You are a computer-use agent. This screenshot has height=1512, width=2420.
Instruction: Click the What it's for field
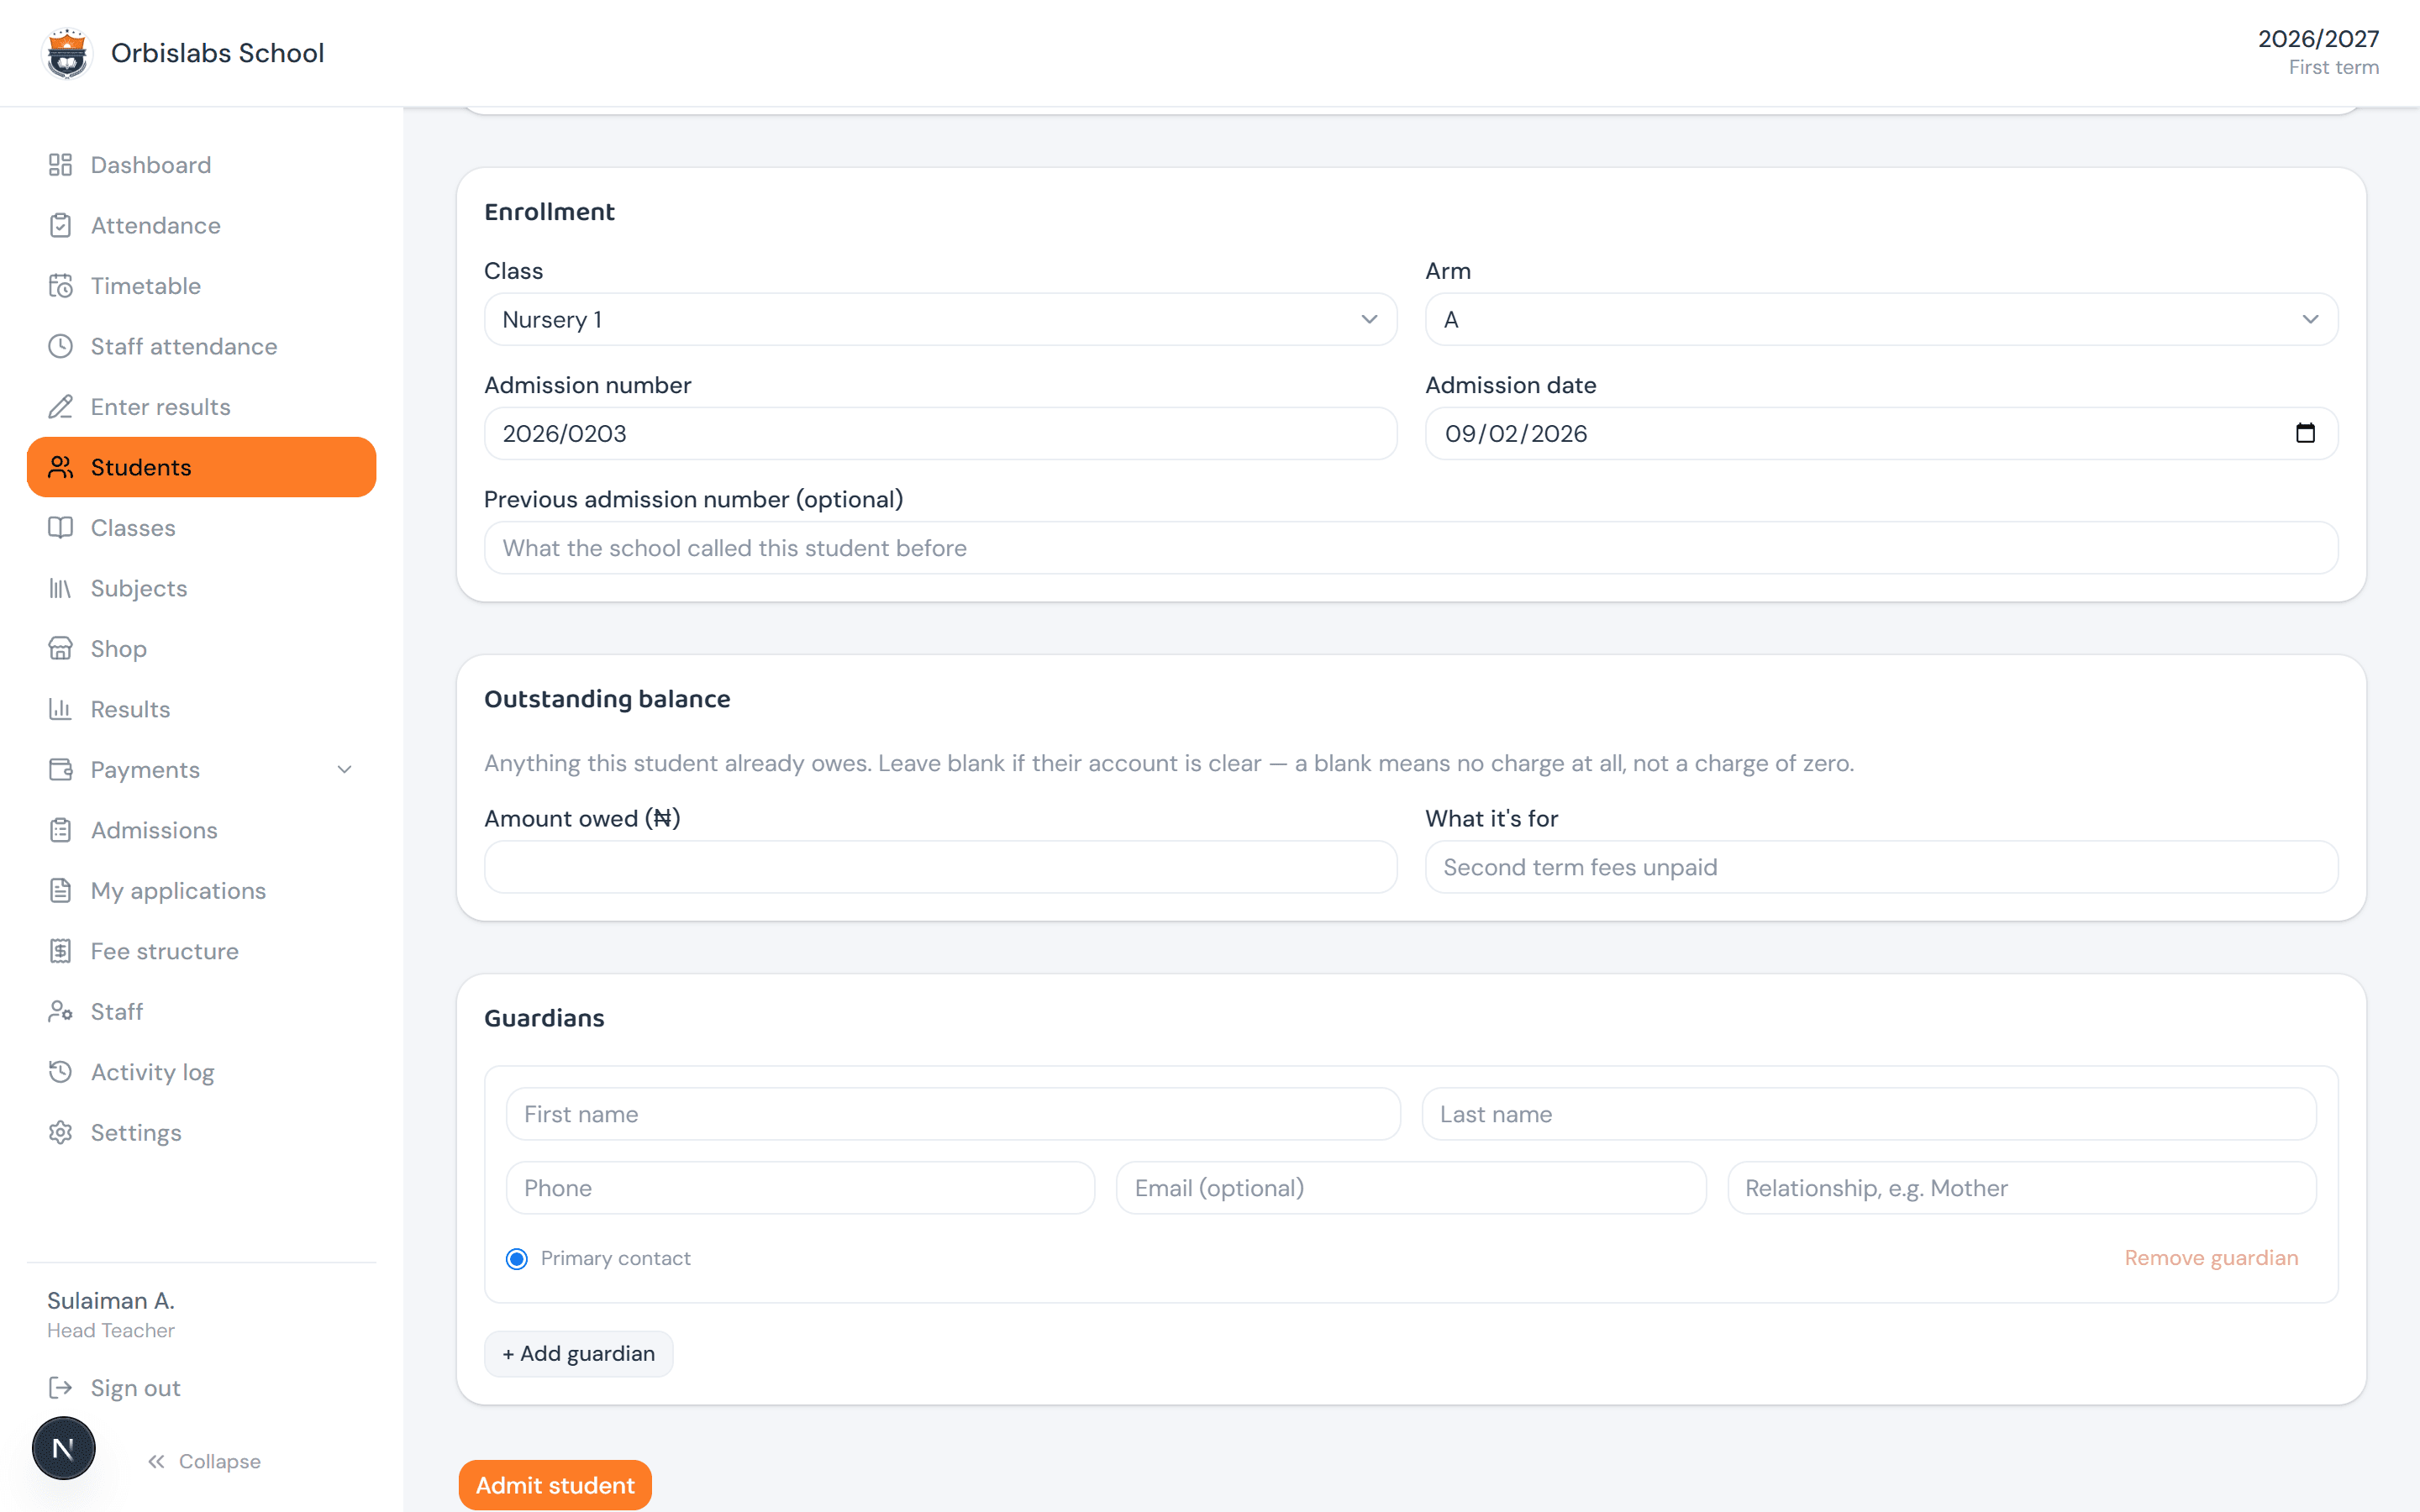(x=1881, y=867)
